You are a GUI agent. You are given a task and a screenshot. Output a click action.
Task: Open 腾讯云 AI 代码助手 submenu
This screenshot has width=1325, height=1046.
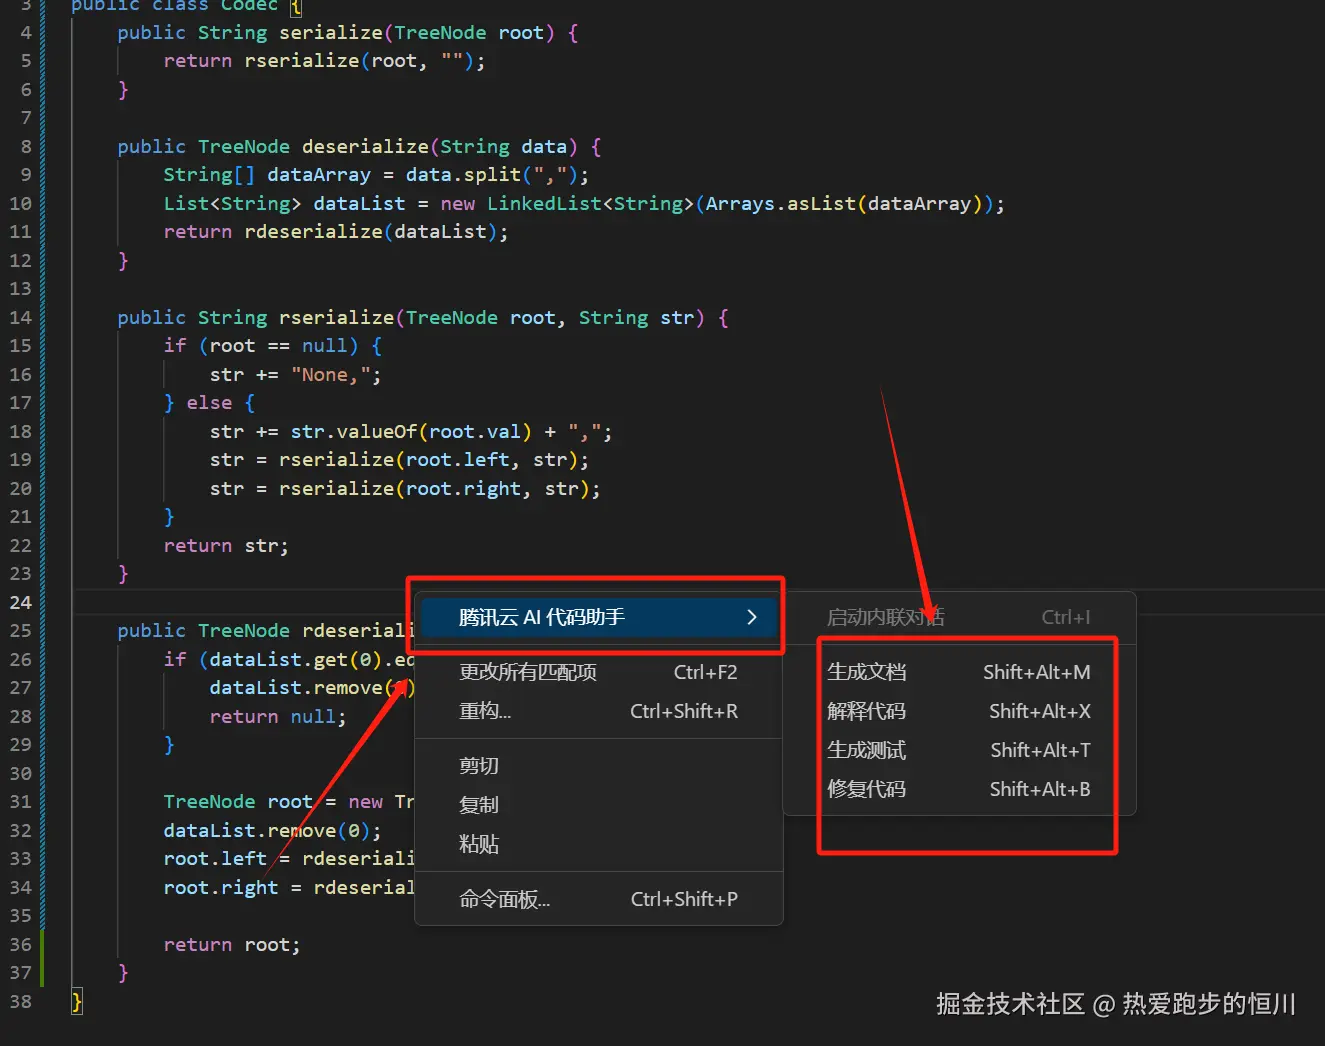598,617
